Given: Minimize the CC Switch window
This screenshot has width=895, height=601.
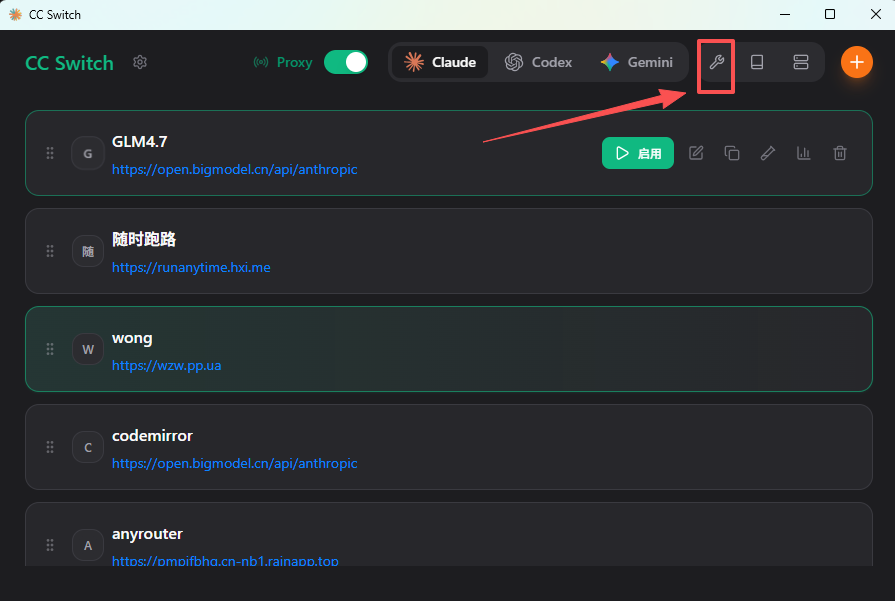Looking at the screenshot, I should point(785,14).
